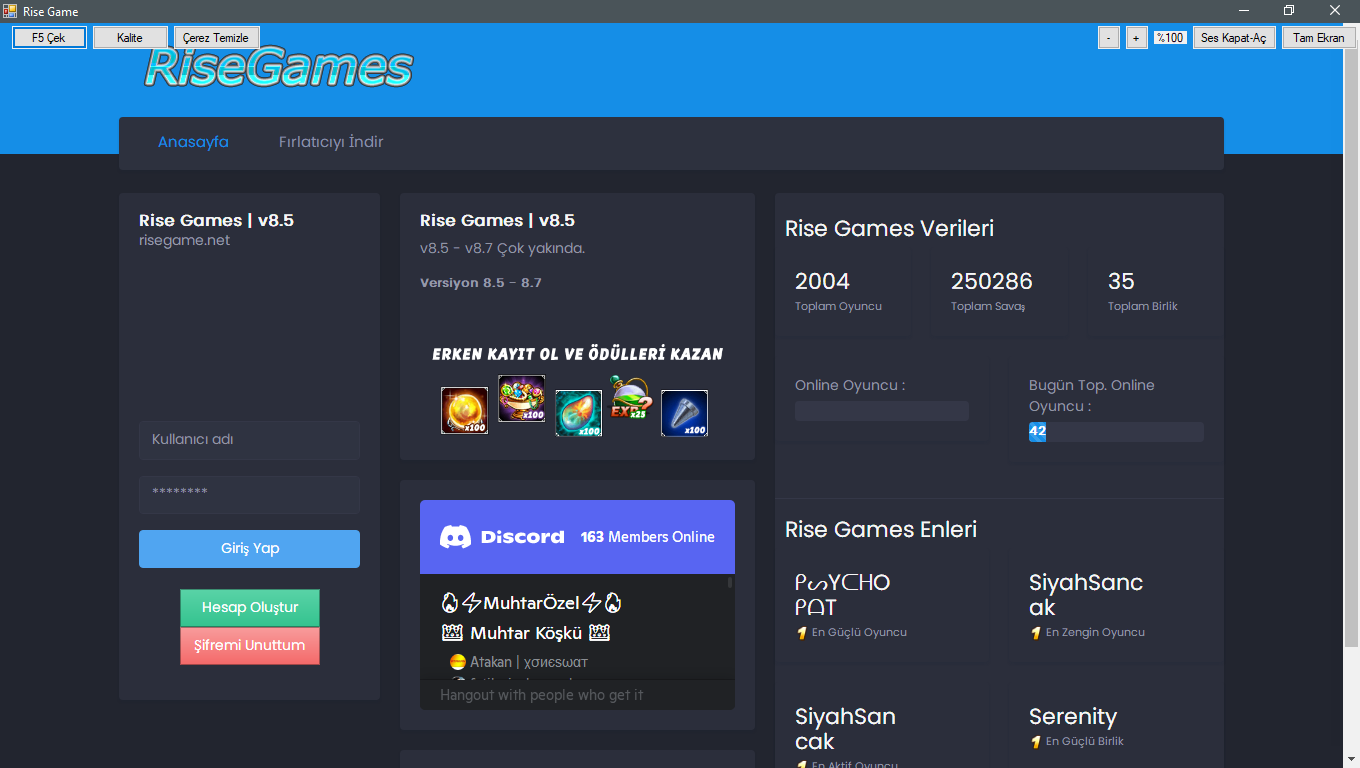
Task: Click the Serenity guild name
Action: (x=1073, y=717)
